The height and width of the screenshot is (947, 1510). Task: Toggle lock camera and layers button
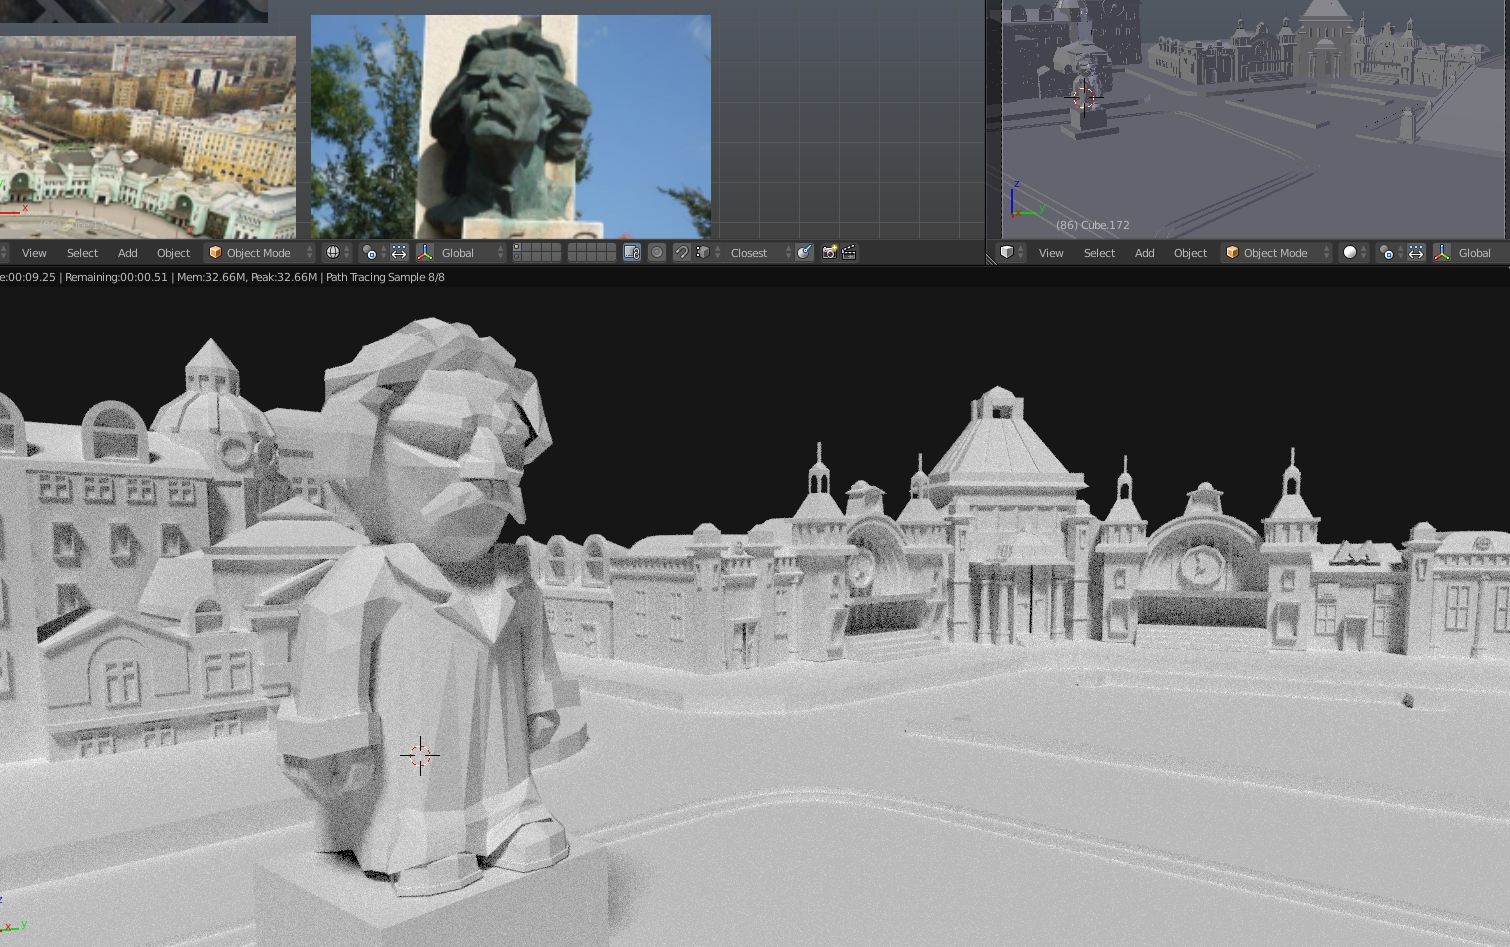(x=632, y=253)
